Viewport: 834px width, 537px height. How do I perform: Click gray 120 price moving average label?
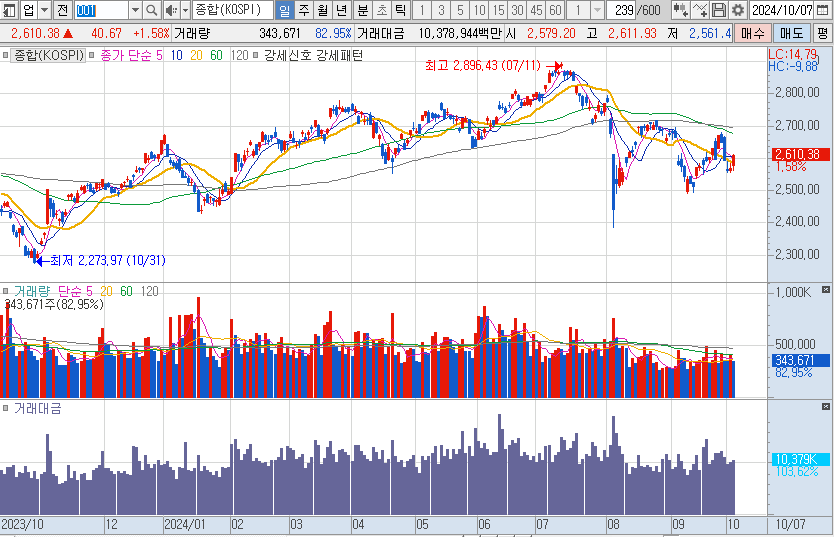coord(239,55)
